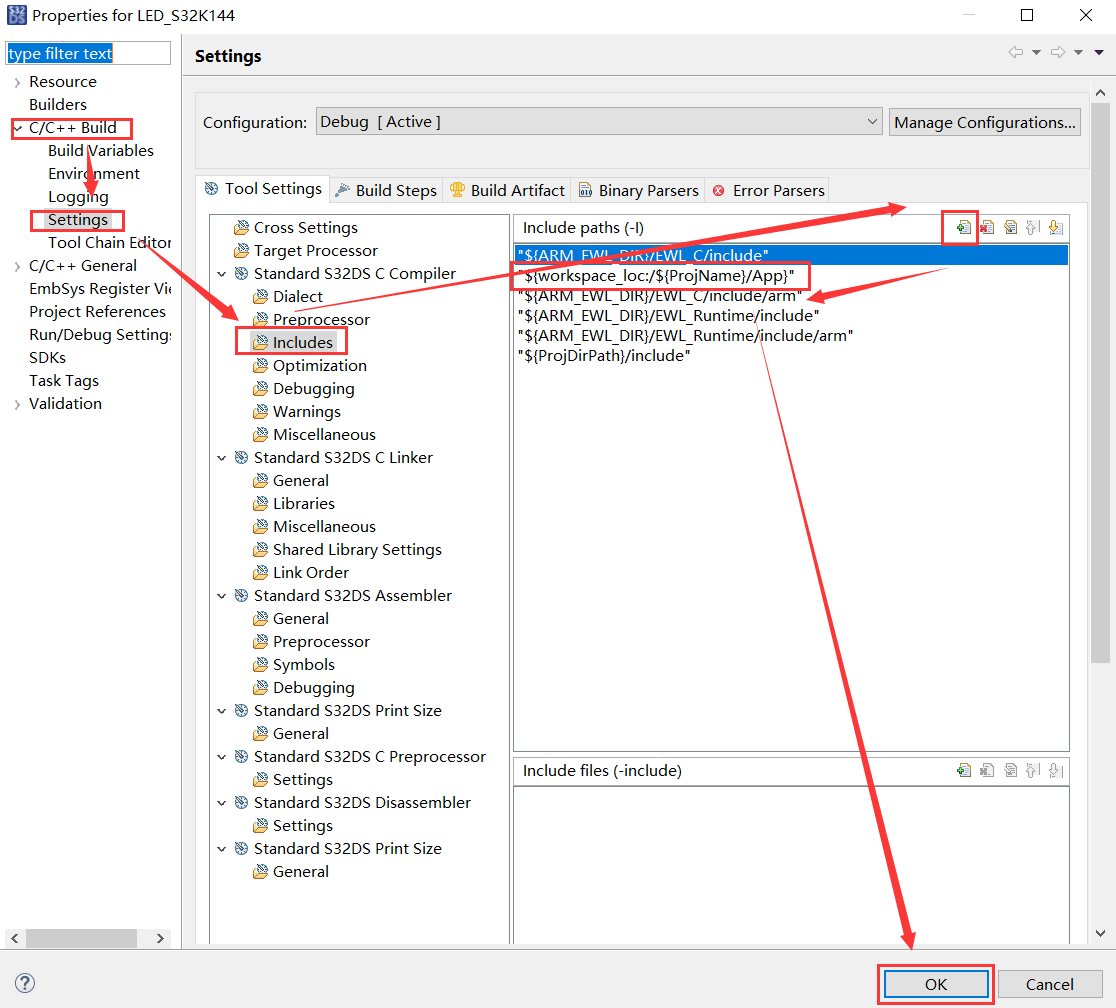Viewport: 1116px width, 1008px height.
Task: Select Run/Debug Settings item
Action: point(100,335)
